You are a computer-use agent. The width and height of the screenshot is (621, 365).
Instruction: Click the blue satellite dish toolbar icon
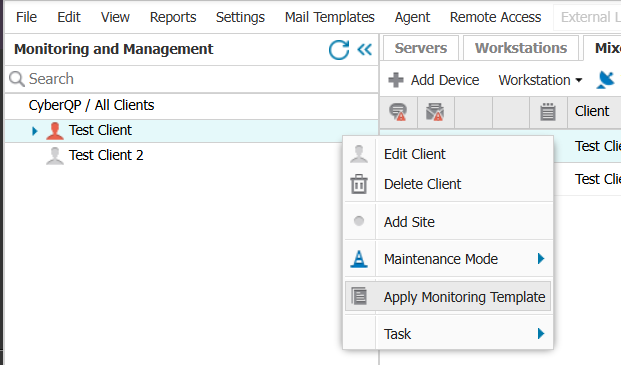click(605, 80)
